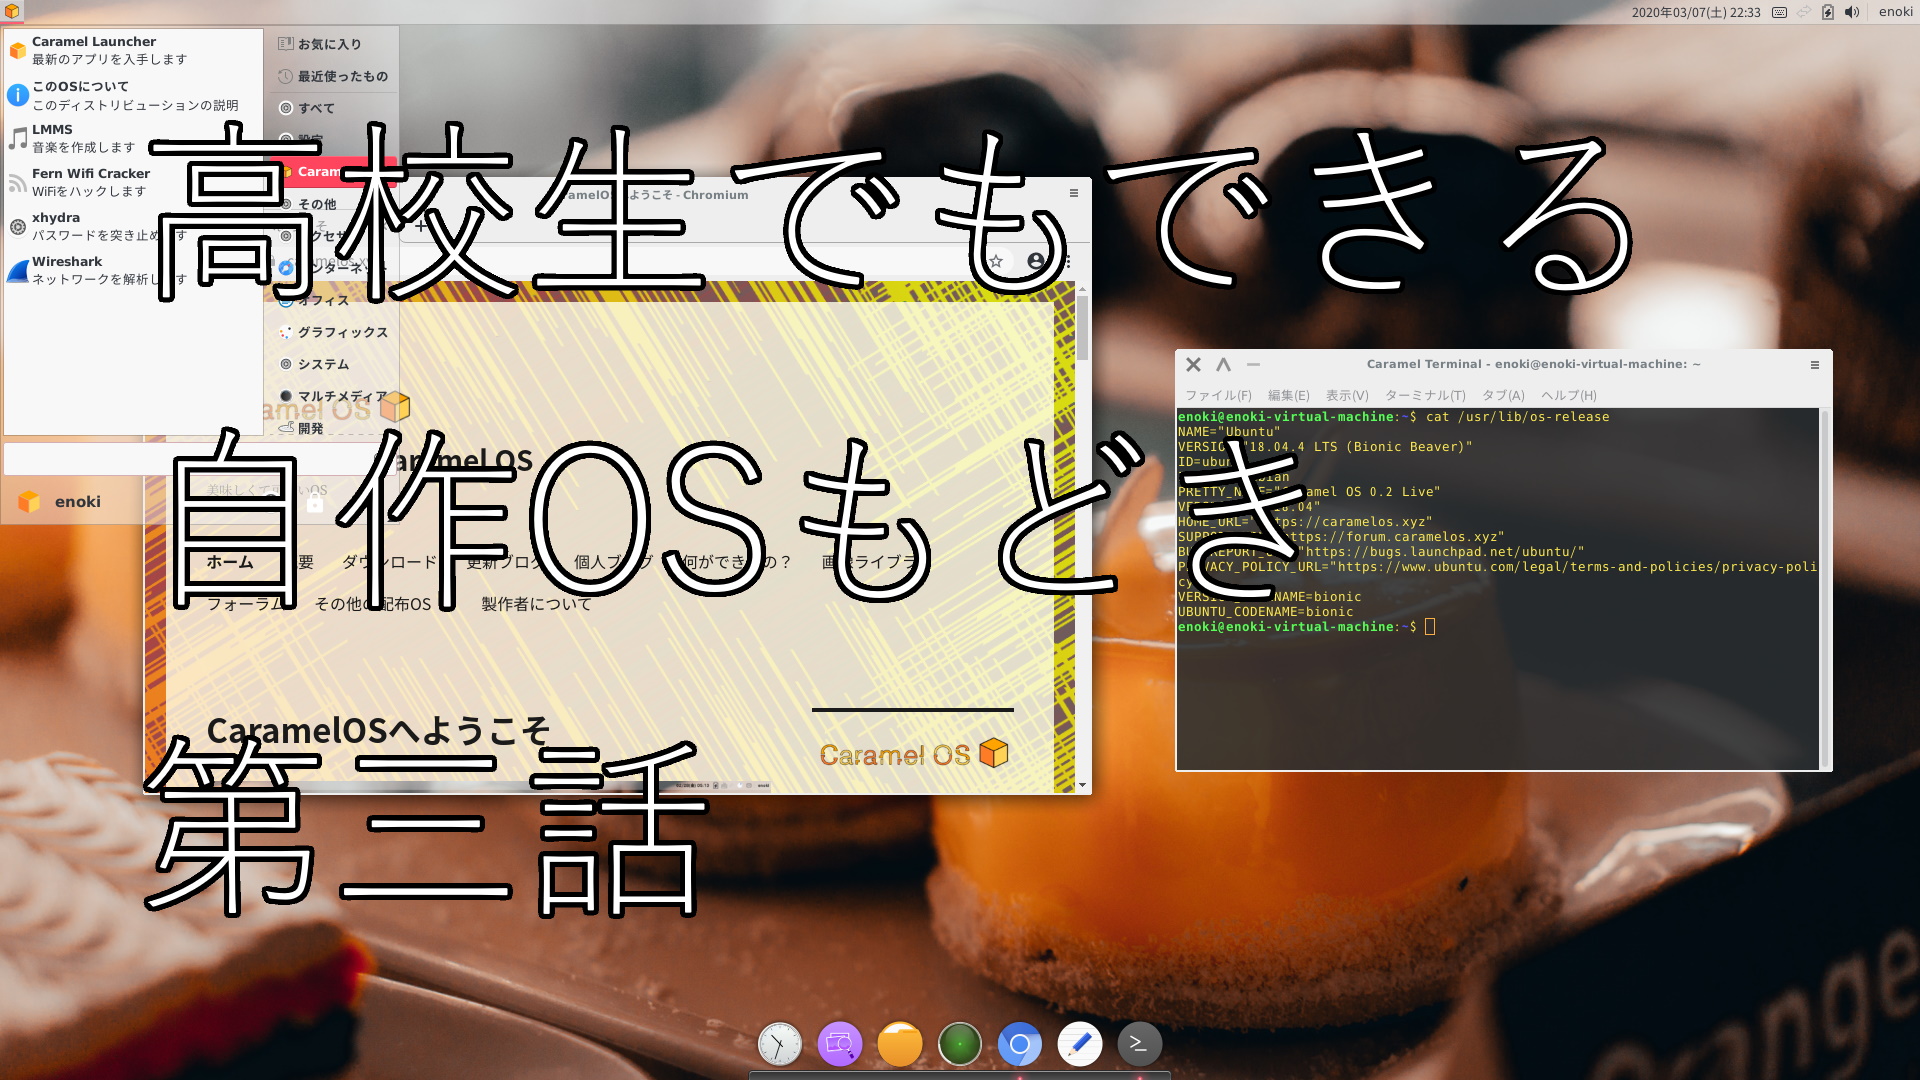
Task: Select 最近使ったもの category in menu
Action: [333, 76]
